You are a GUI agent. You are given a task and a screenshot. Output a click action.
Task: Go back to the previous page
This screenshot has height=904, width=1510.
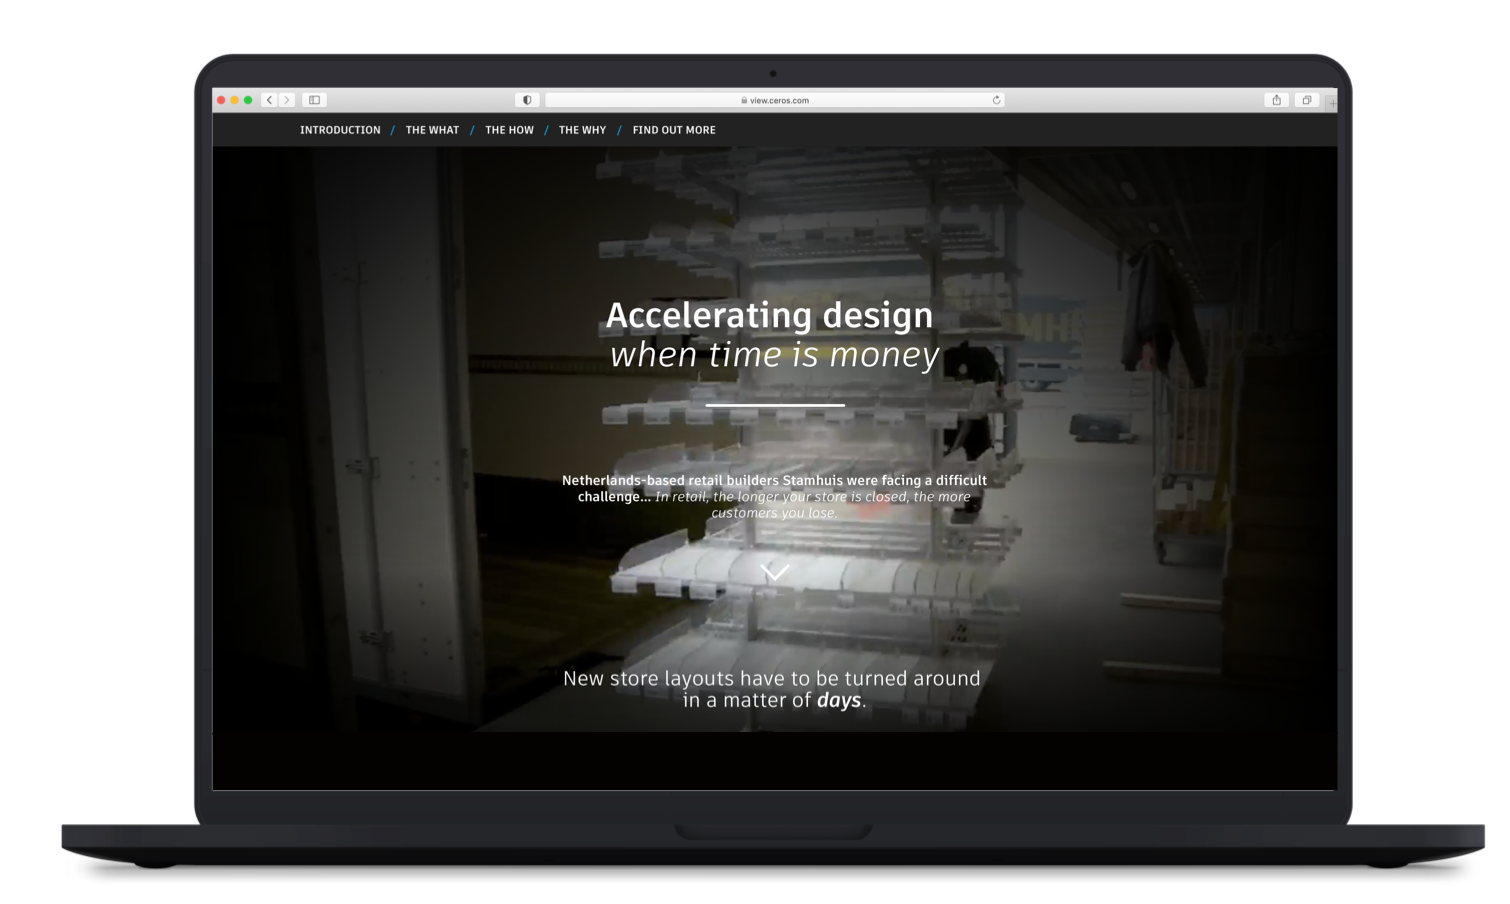[269, 100]
